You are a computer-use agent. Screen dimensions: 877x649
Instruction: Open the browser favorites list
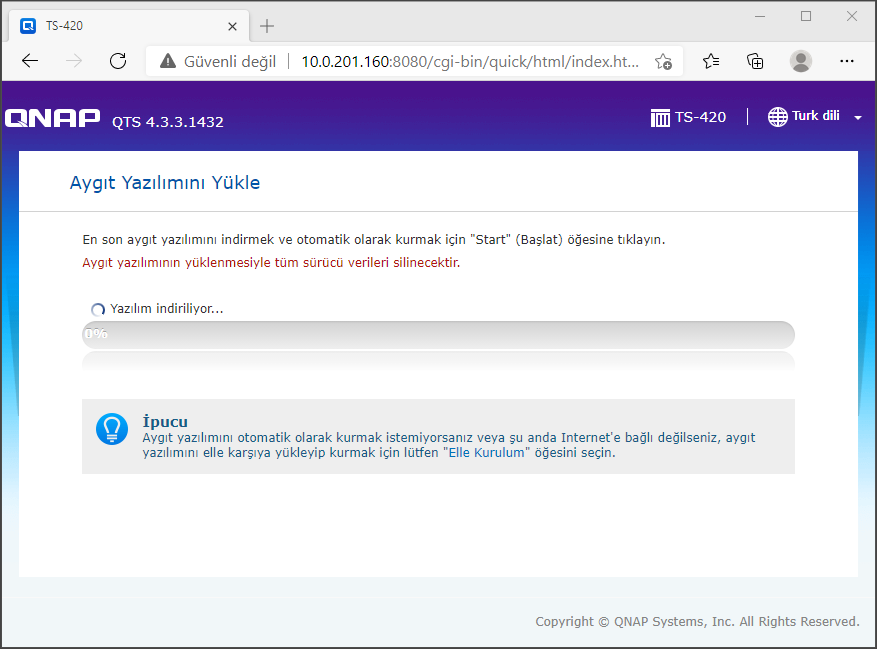[x=711, y=61]
